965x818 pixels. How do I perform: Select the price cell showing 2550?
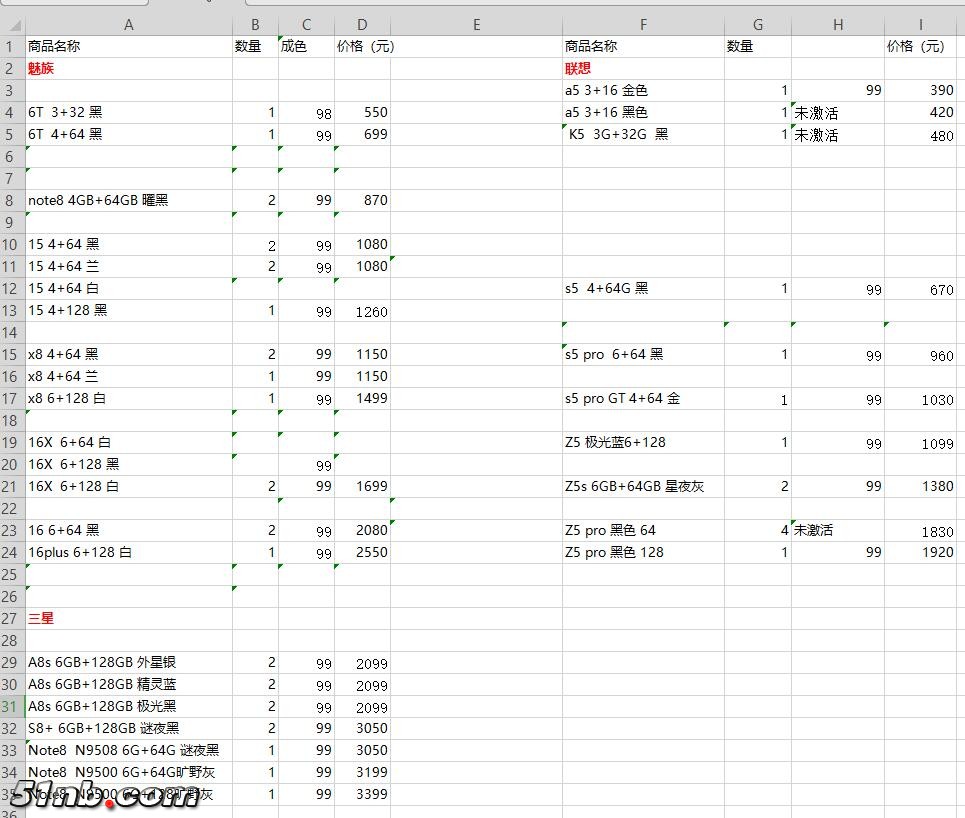pyautogui.click(x=362, y=552)
